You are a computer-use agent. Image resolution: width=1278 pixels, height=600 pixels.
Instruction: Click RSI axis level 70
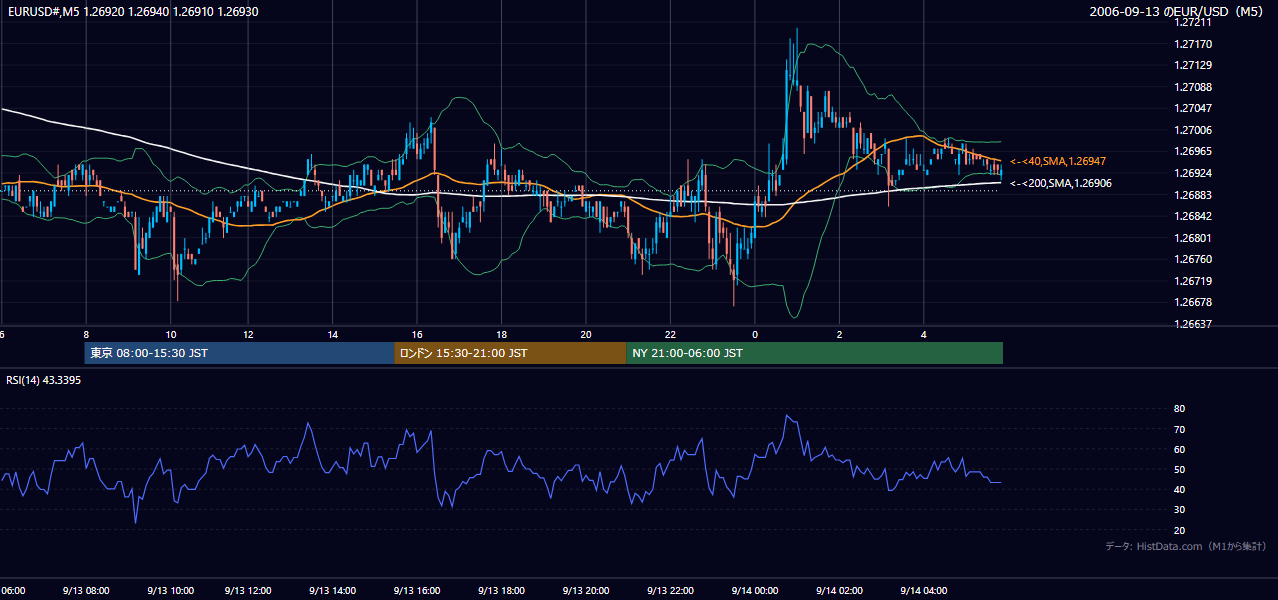tap(1180, 429)
